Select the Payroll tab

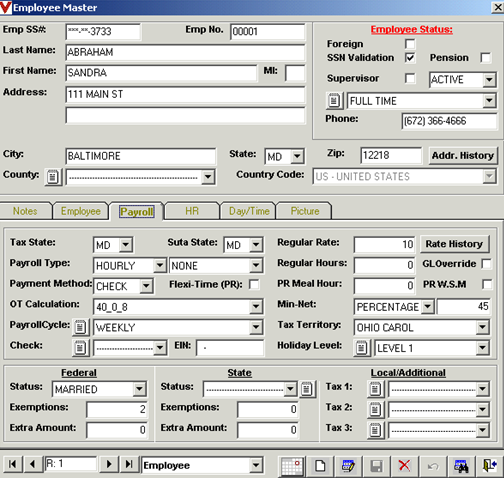click(x=137, y=212)
